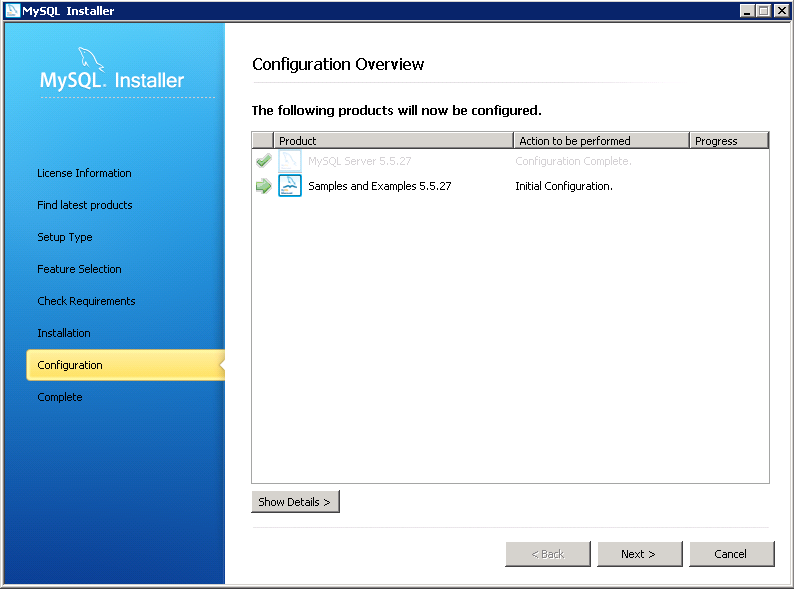Viewport: 794px width, 589px height.
Task: Click the Cancel button
Action: pos(731,554)
